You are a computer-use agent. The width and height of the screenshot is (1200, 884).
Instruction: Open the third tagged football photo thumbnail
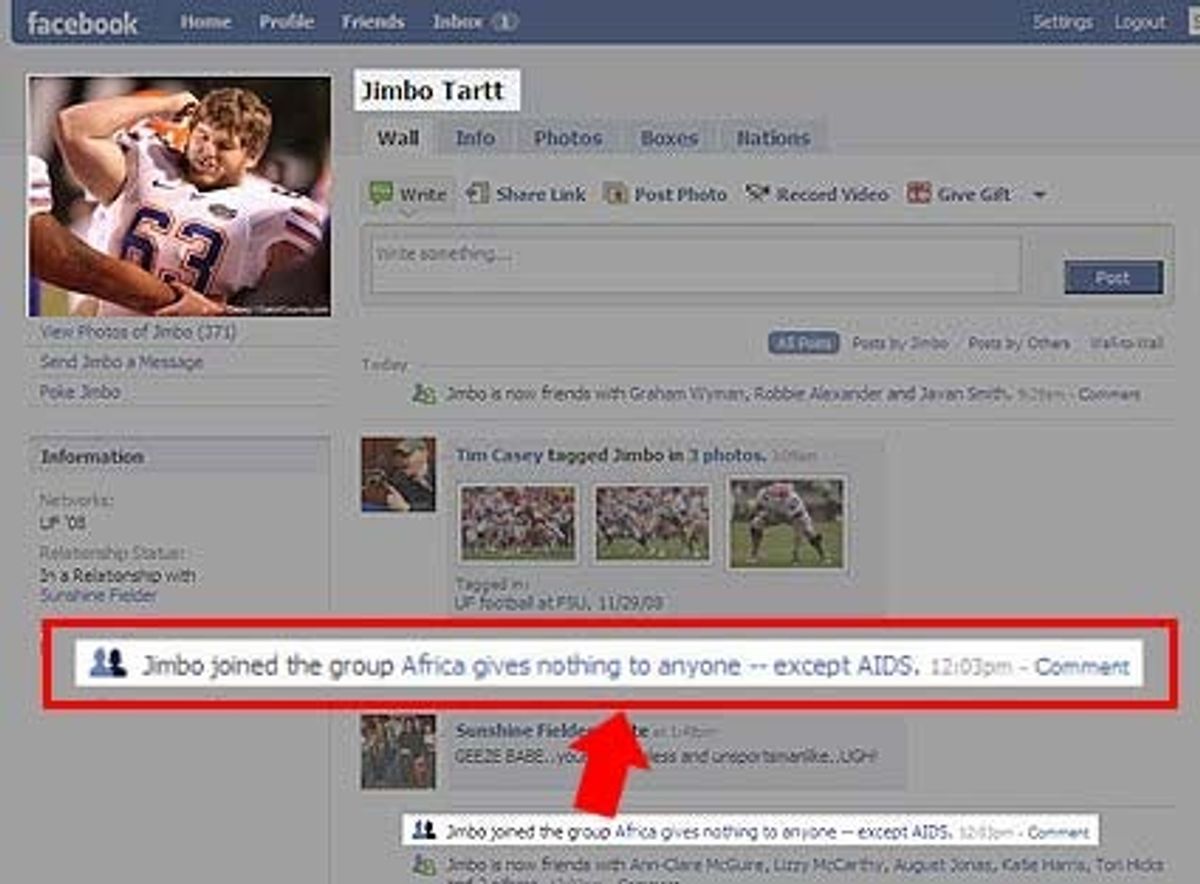pos(786,524)
